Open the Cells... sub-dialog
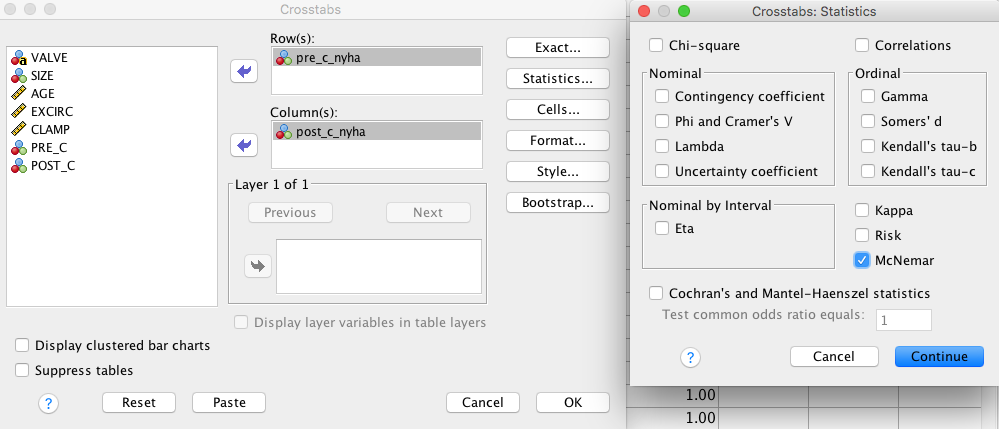The height and width of the screenshot is (429, 999). 558,110
